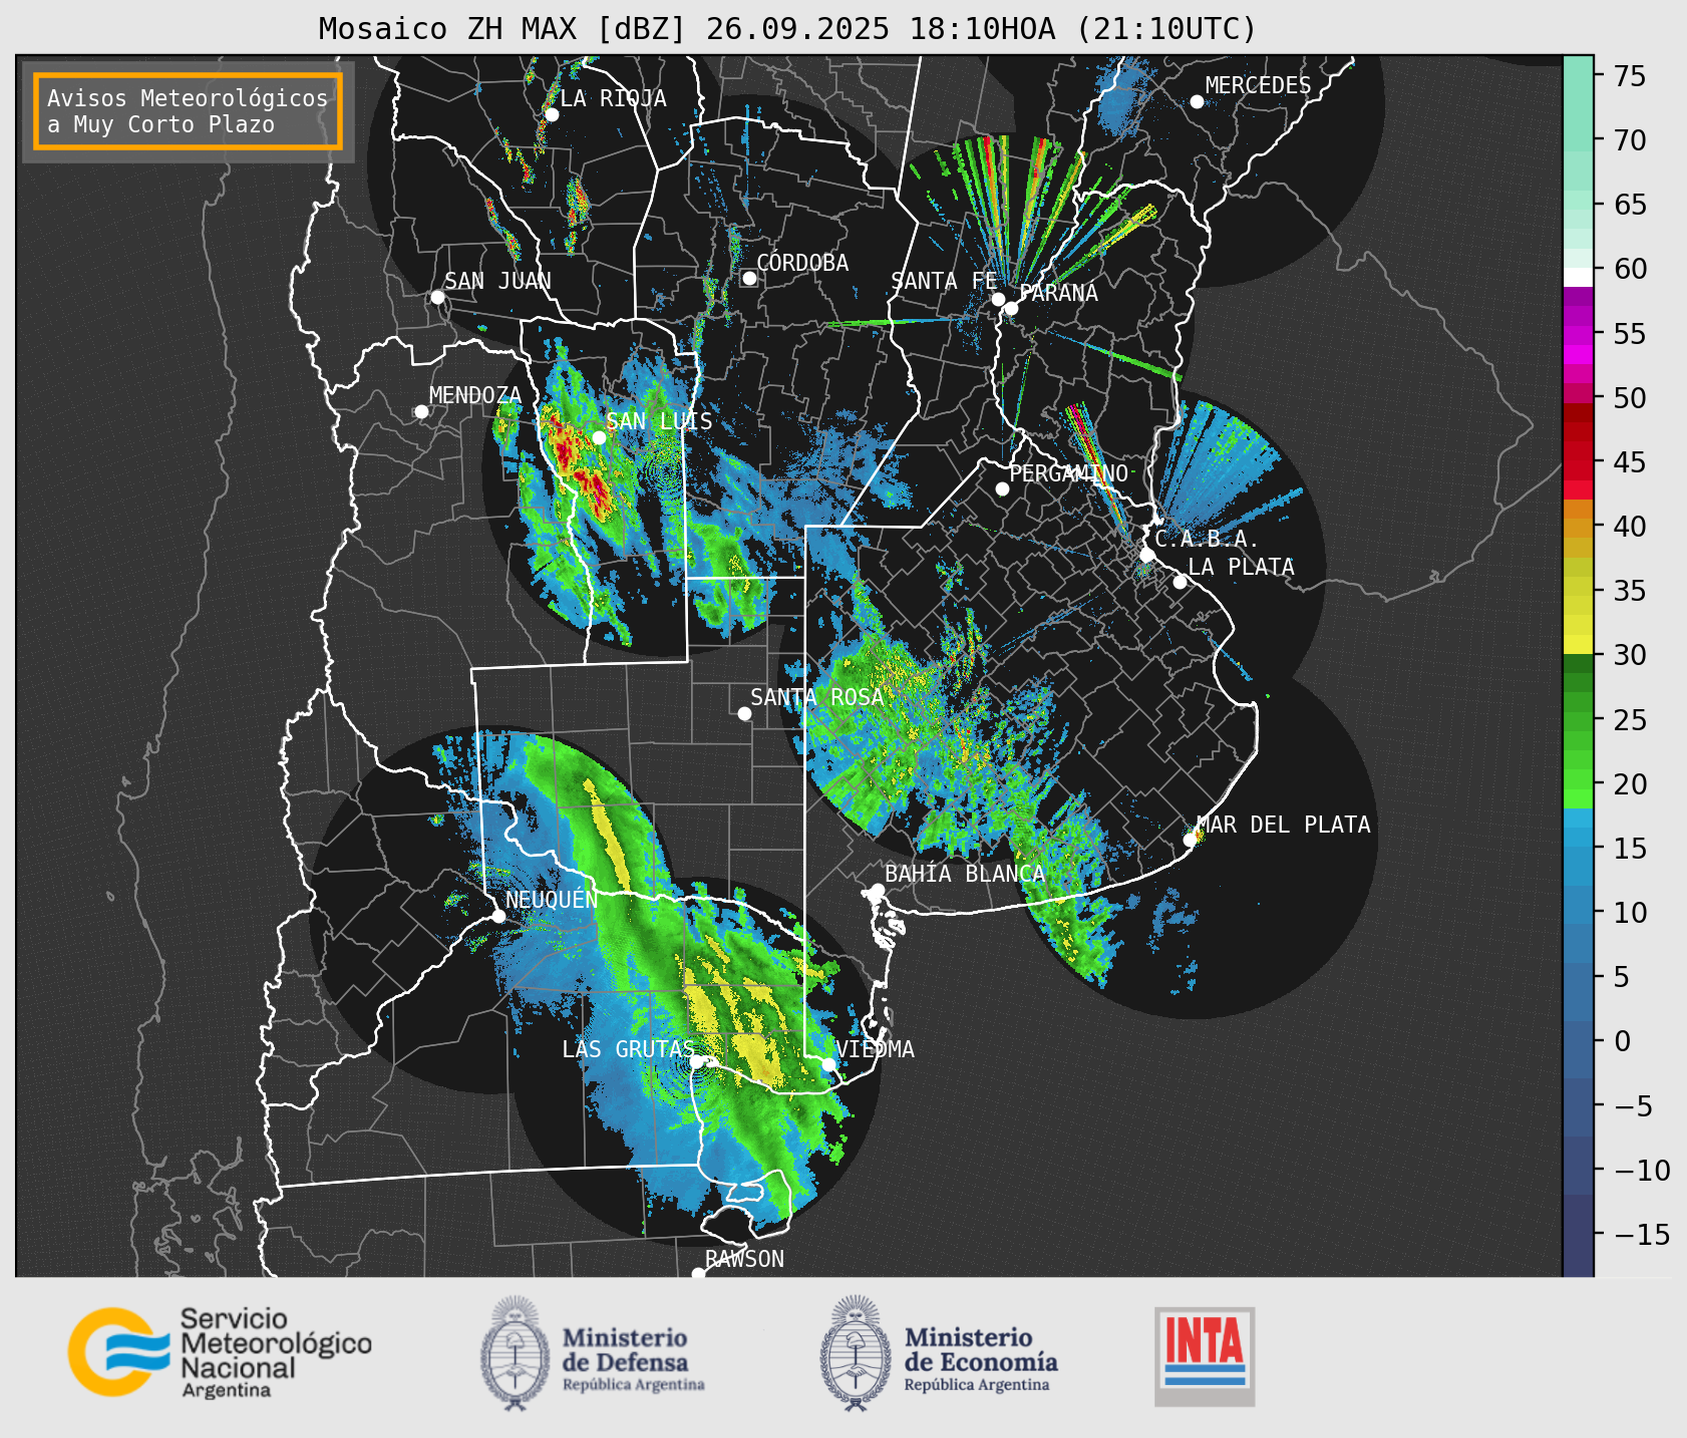Click the Avisos Meteorológicos a Muy Corto Plazo box

(x=188, y=111)
